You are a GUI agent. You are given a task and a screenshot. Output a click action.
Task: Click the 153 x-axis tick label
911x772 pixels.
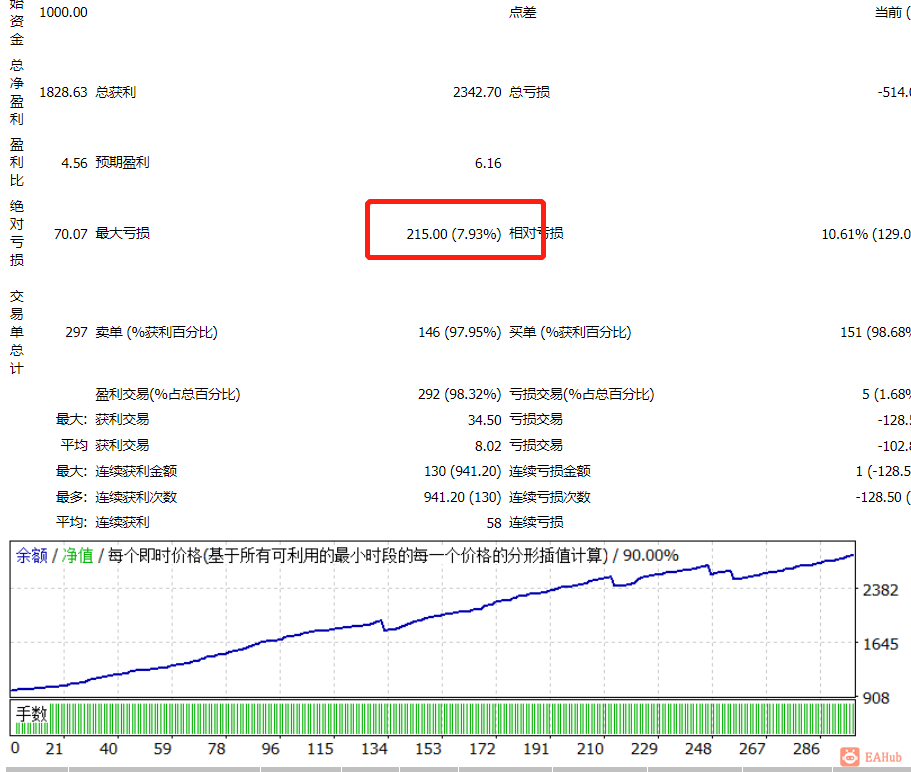point(428,749)
